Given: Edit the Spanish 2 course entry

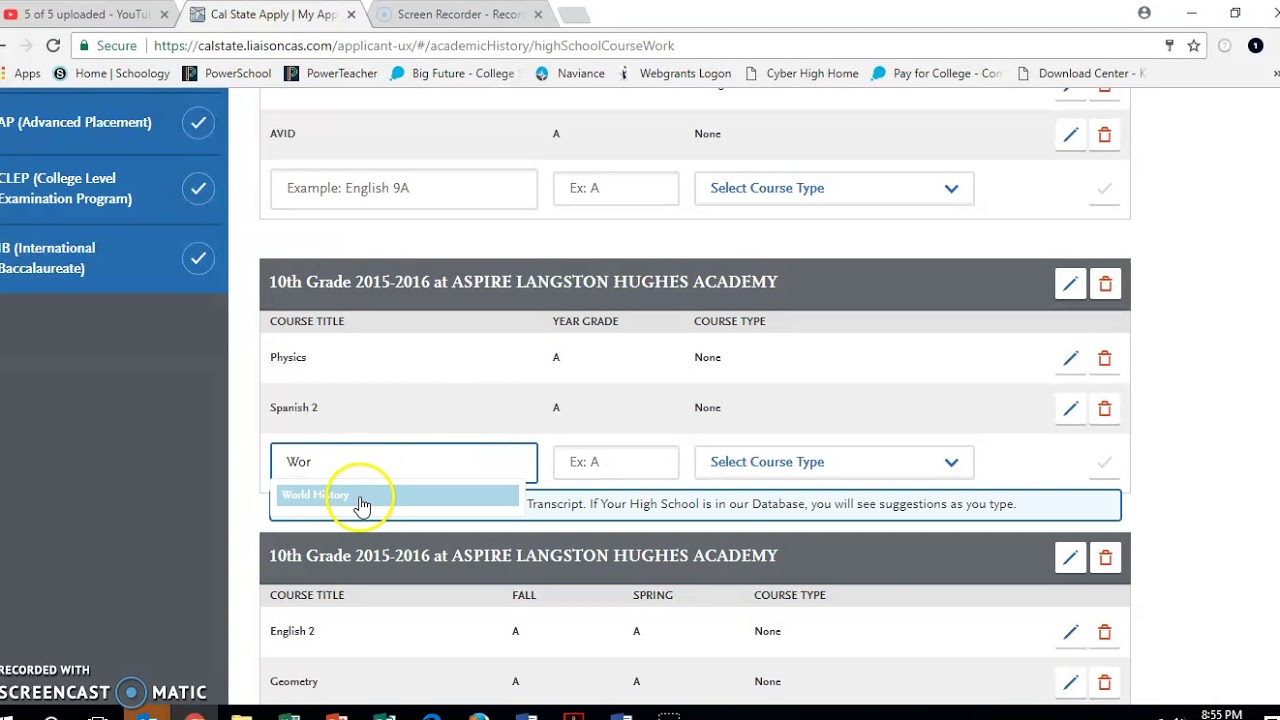Looking at the screenshot, I should tap(1070, 408).
